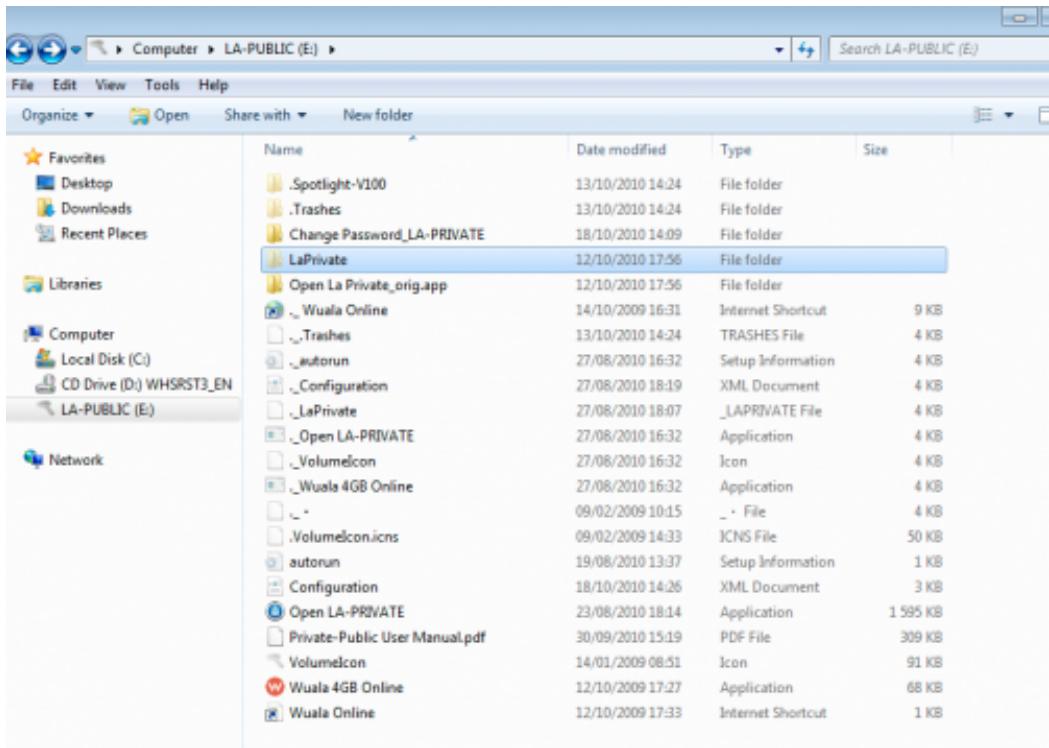Select Favorites star in navigation pane
1049x748 pixels.
[33, 157]
